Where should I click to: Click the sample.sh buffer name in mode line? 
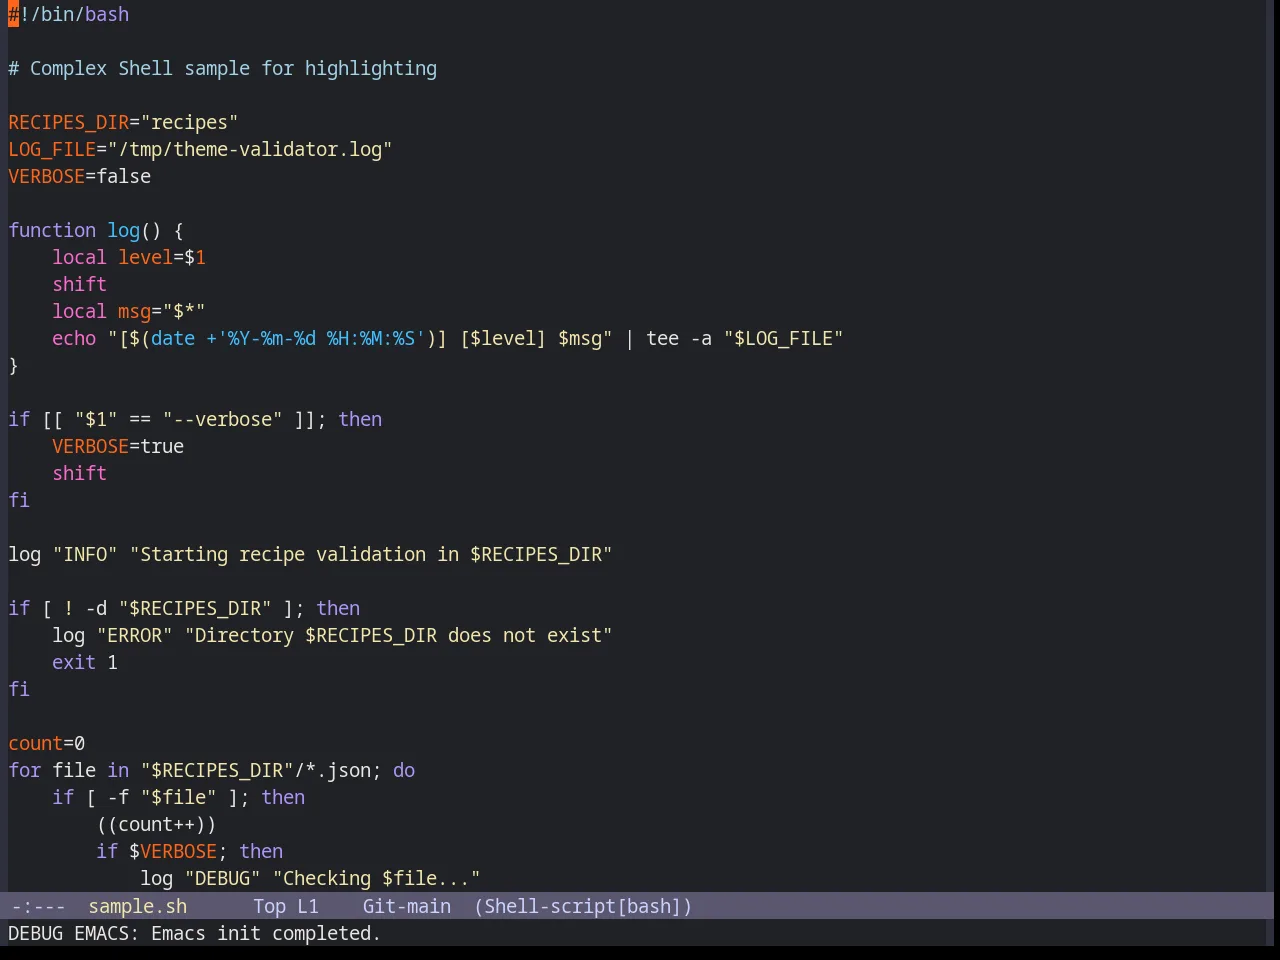tap(137, 907)
